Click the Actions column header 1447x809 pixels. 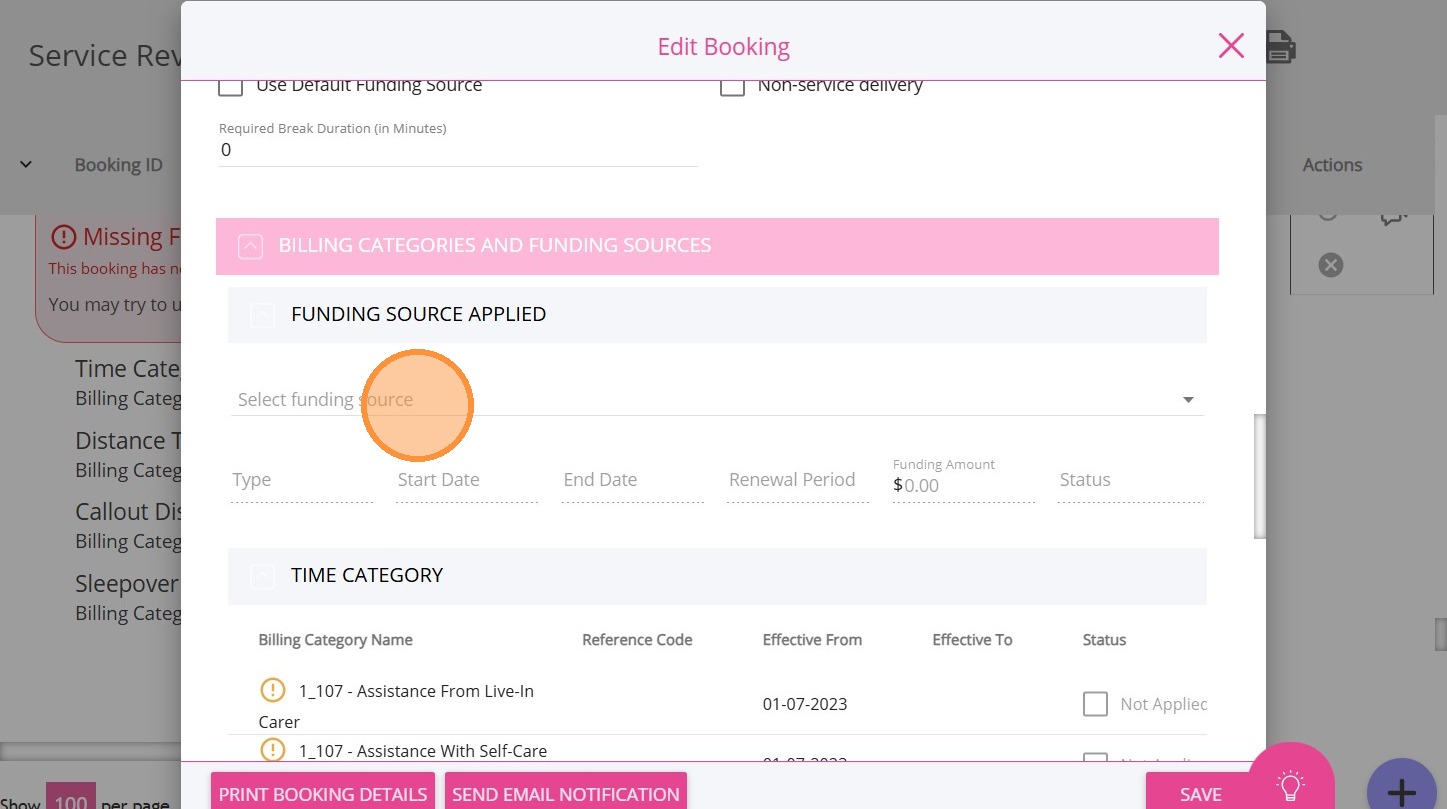[1331, 165]
